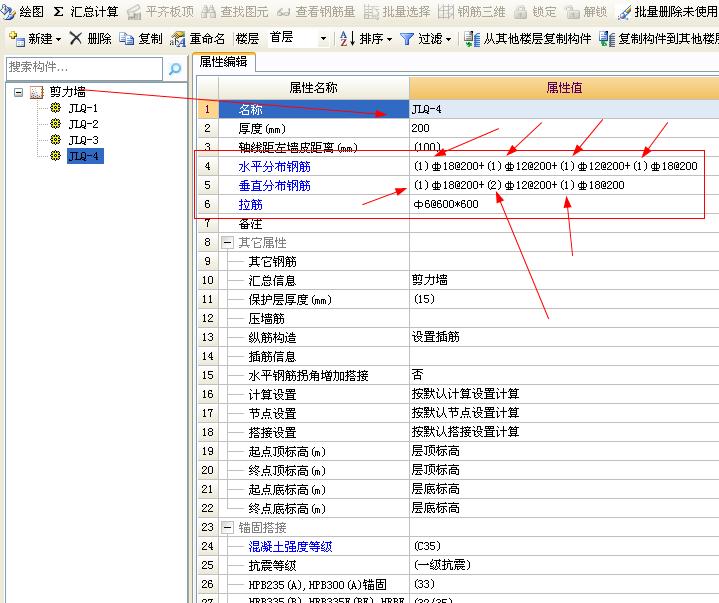Click the 复制 copy icon

pos(127,39)
